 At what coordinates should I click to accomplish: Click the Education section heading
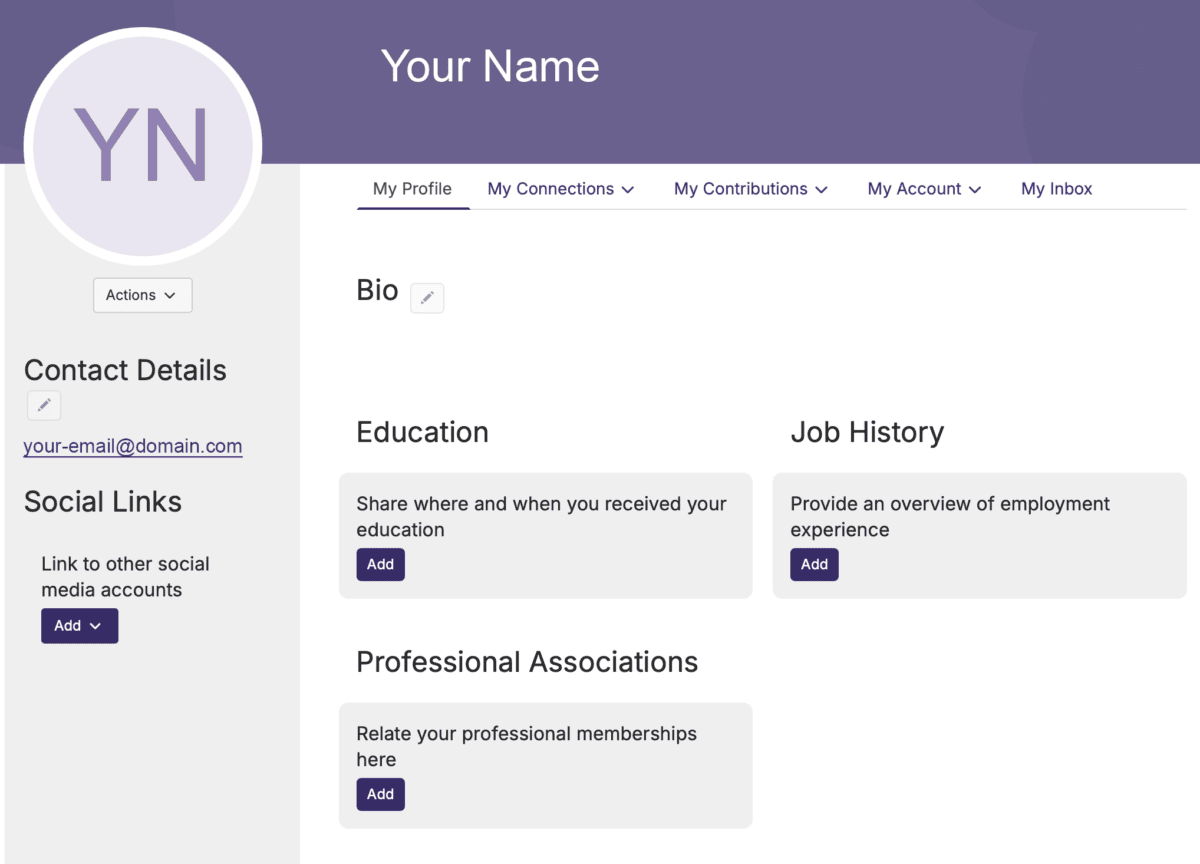pos(423,432)
